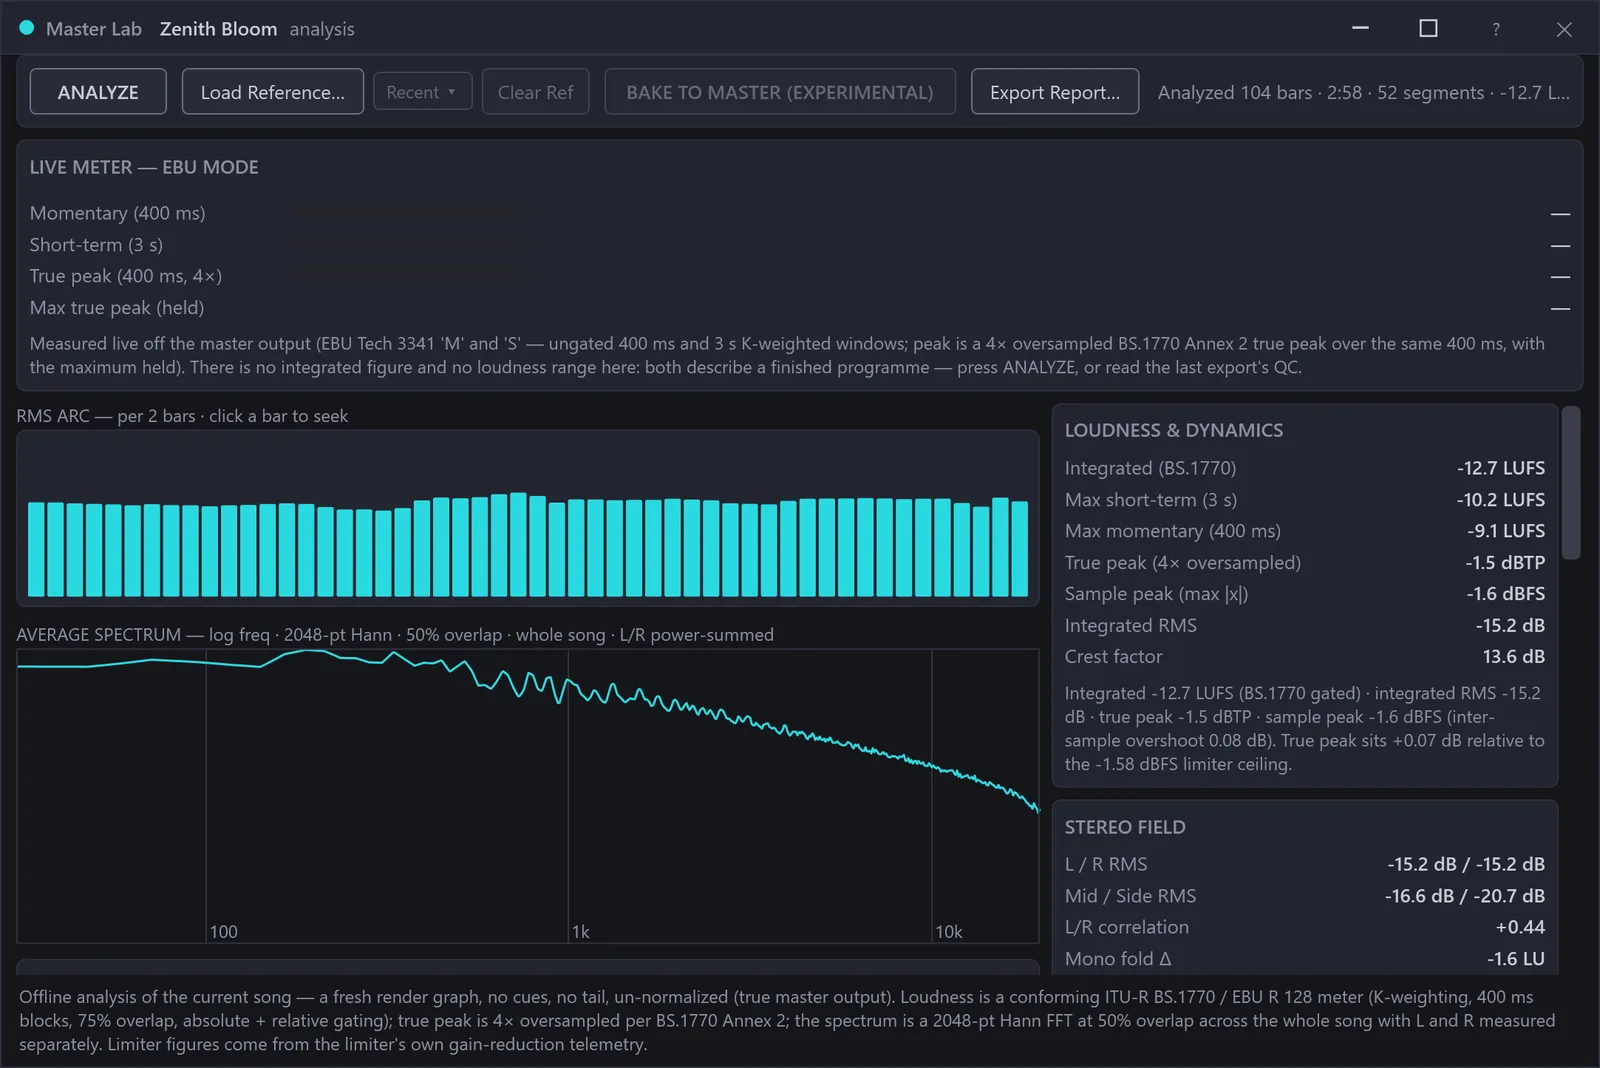Click the AVERAGE SPECTRUM caption text
This screenshot has width=1600, height=1068.
pos(395,635)
